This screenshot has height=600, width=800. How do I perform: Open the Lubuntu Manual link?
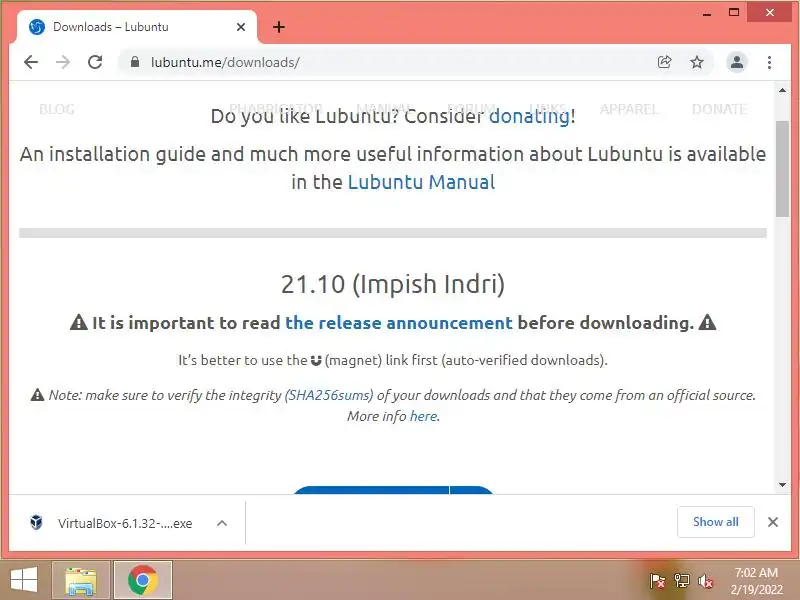click(x=421, y=182)
